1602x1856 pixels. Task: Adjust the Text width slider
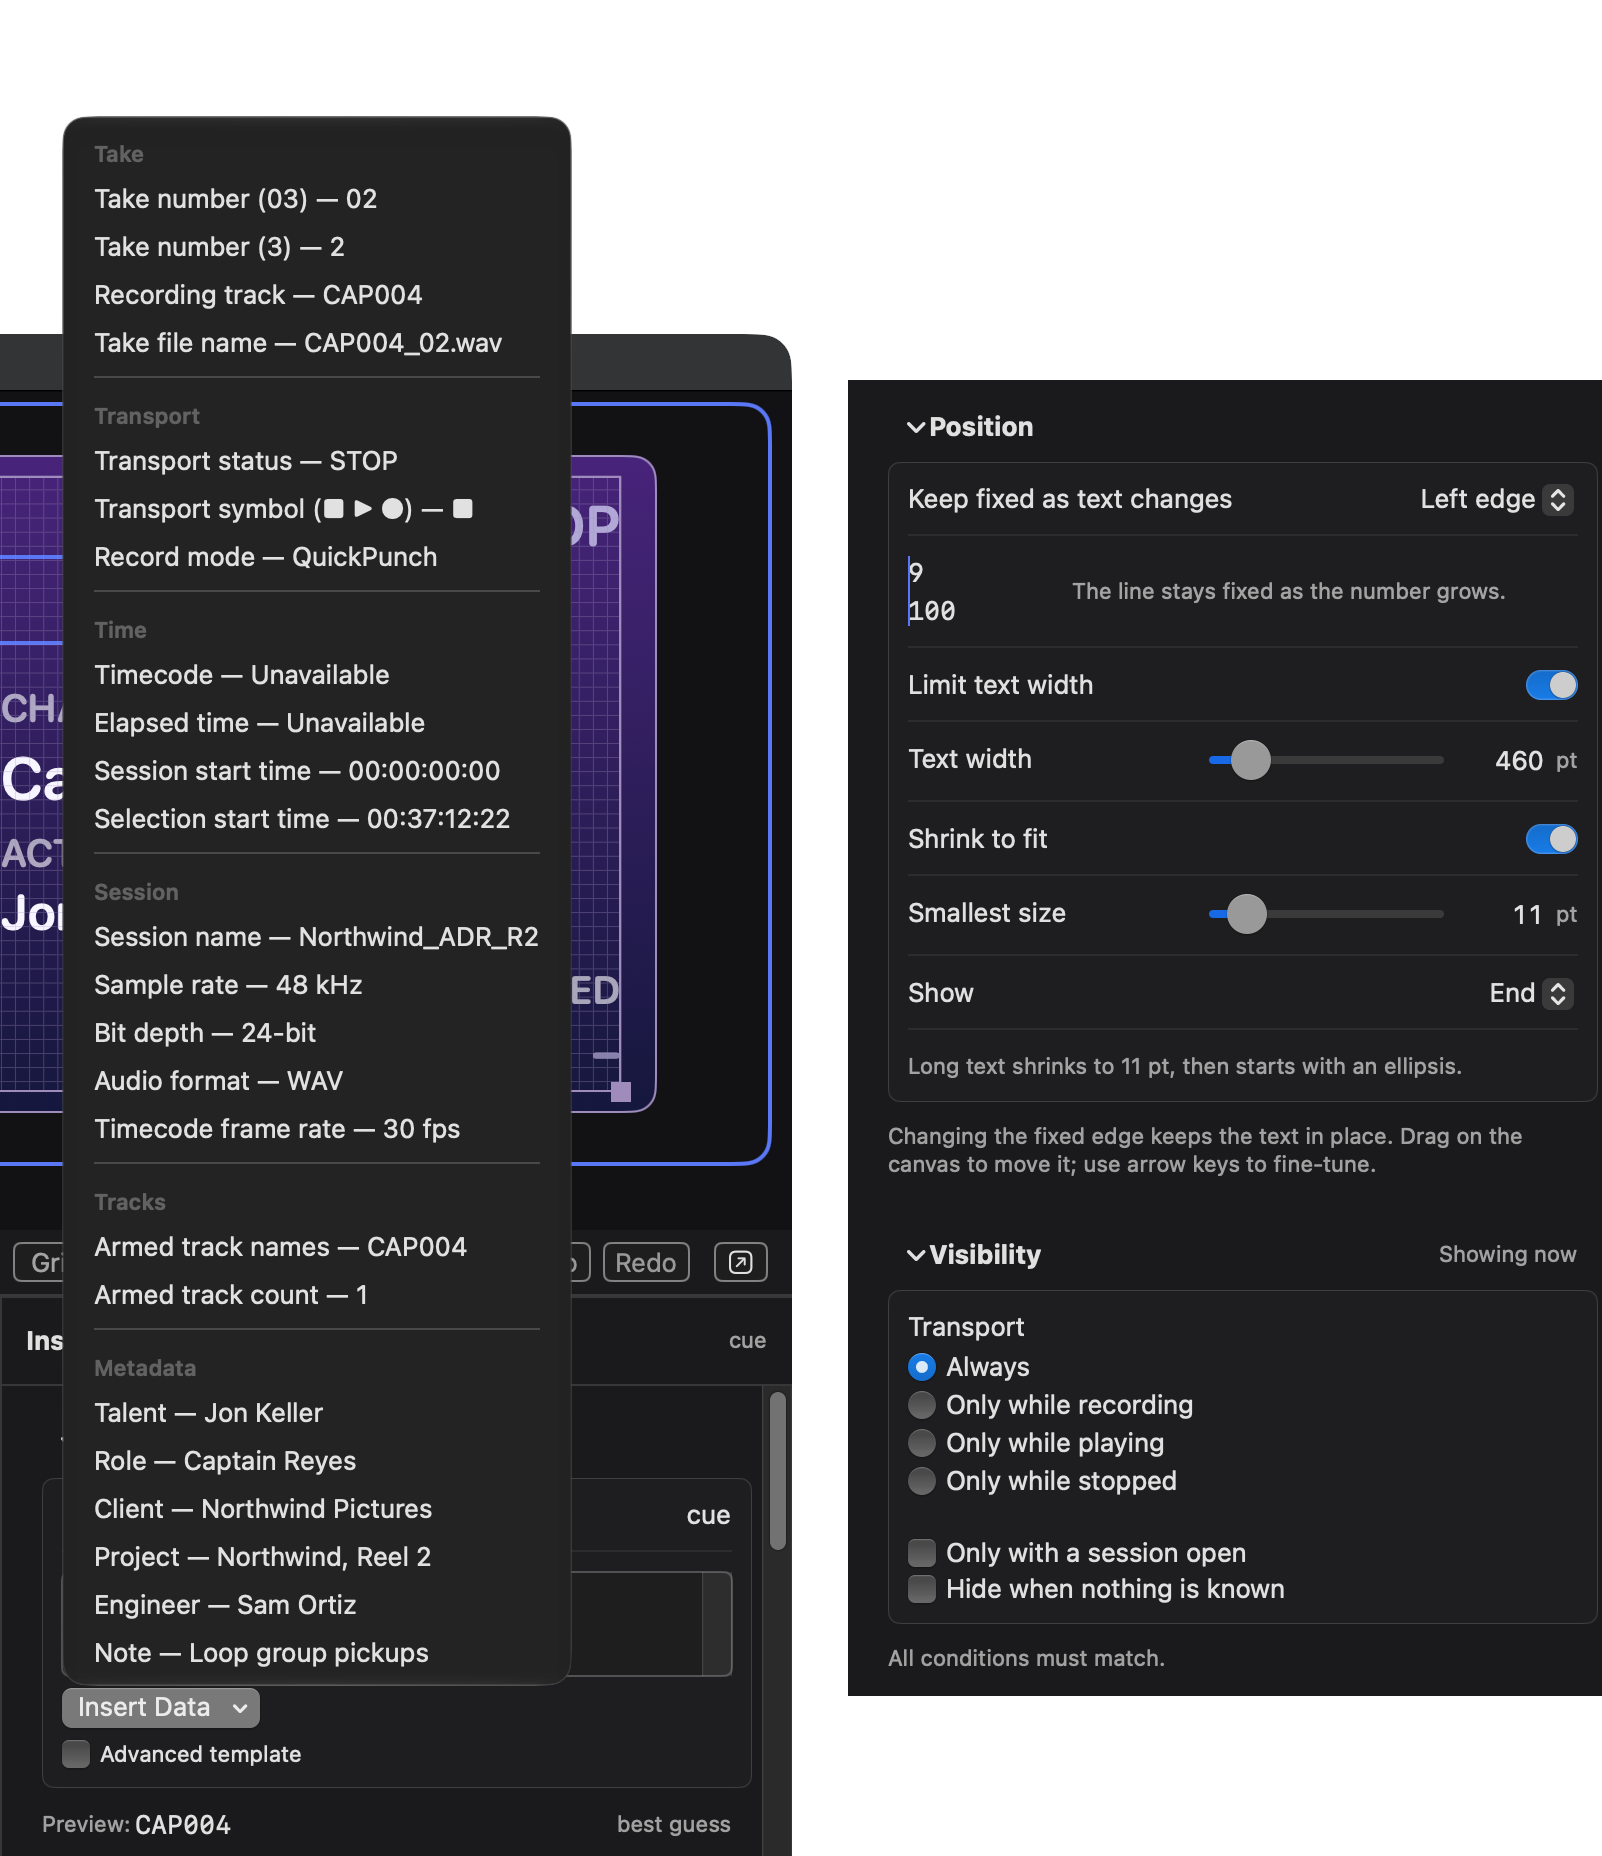(x=1250, y=760)
